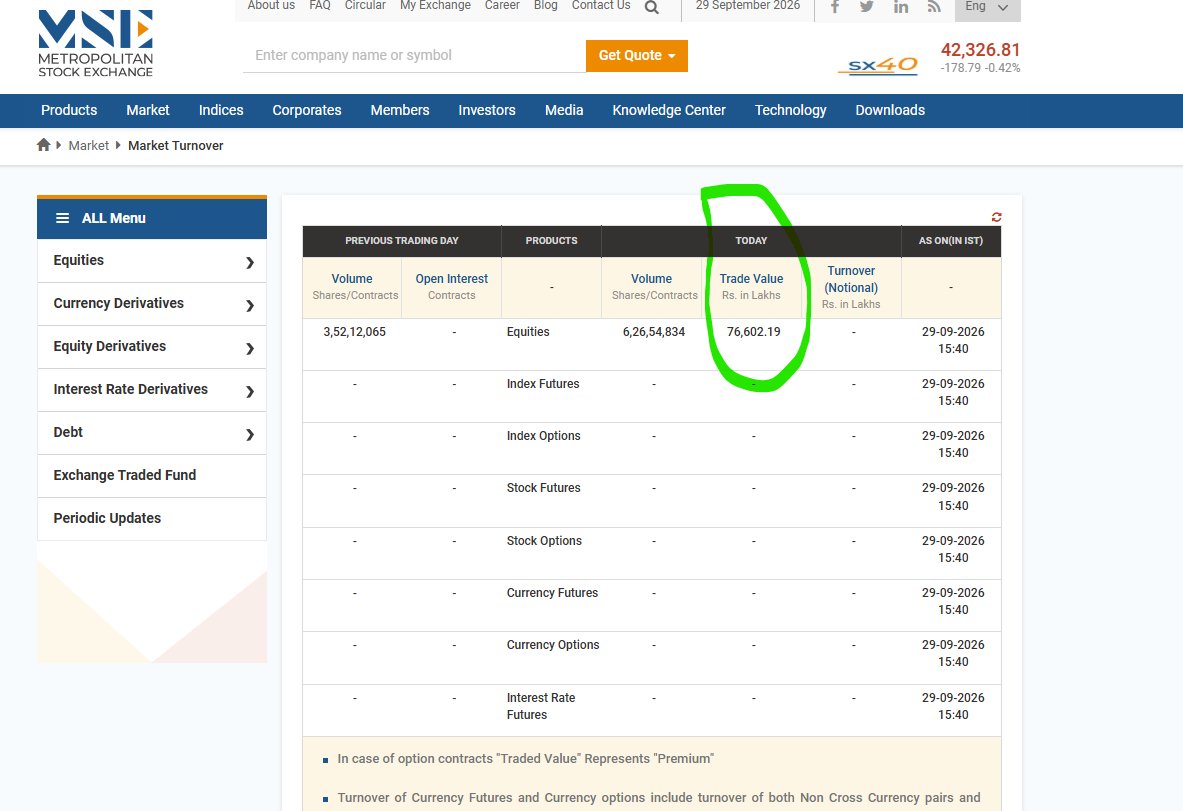The width and height of the screenshot is (1183, 811).
Task: Click the SX40 value 42,326.81
Action: pos(980,50)
